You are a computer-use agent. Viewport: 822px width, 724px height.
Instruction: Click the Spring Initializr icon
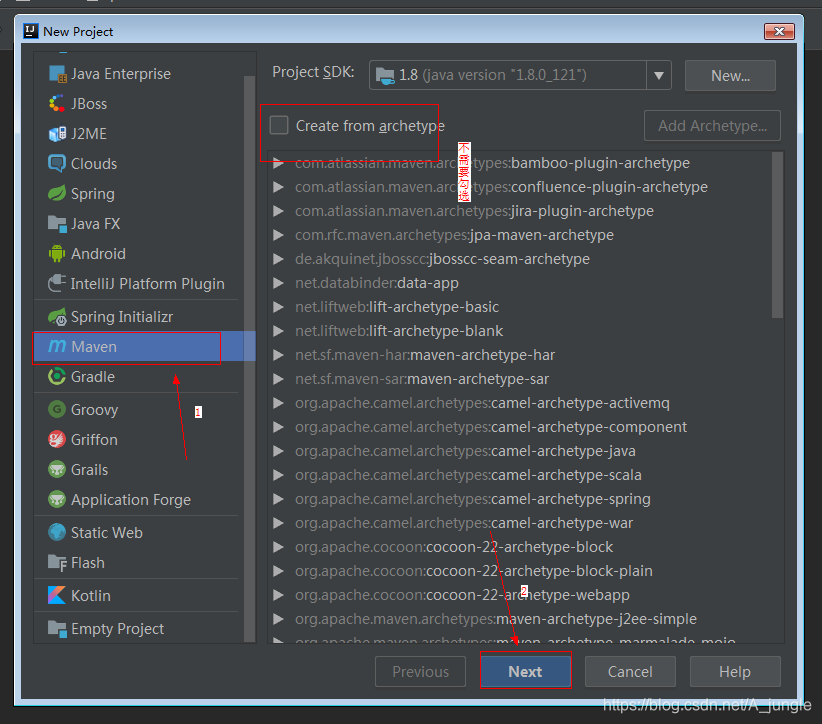click(57, 317)
